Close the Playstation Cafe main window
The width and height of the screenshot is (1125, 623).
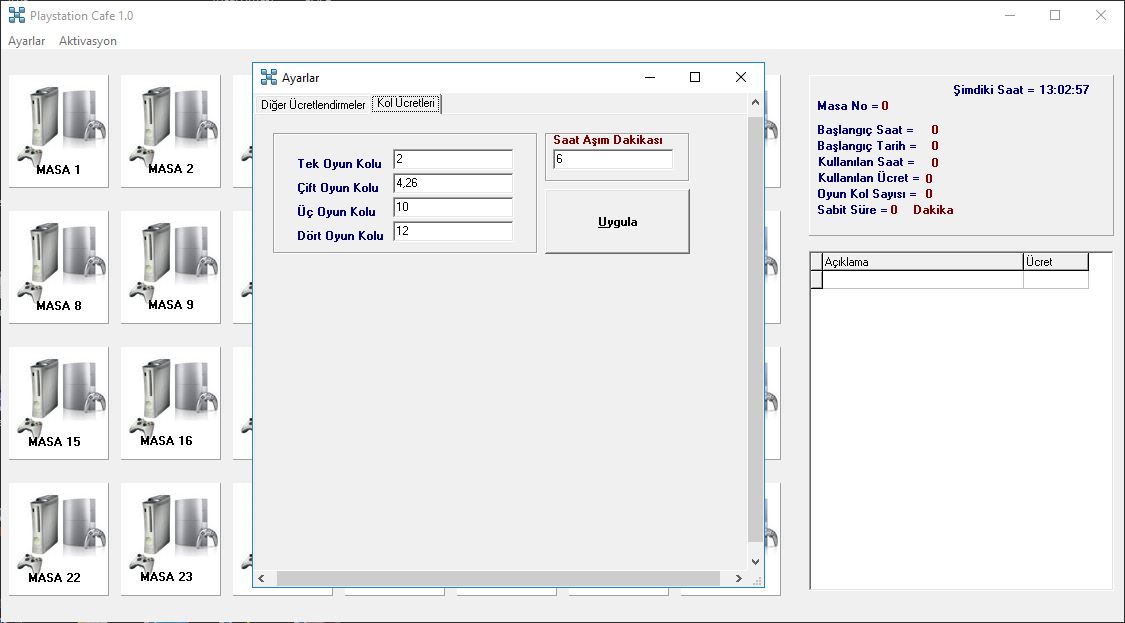tap(1101, 15)
